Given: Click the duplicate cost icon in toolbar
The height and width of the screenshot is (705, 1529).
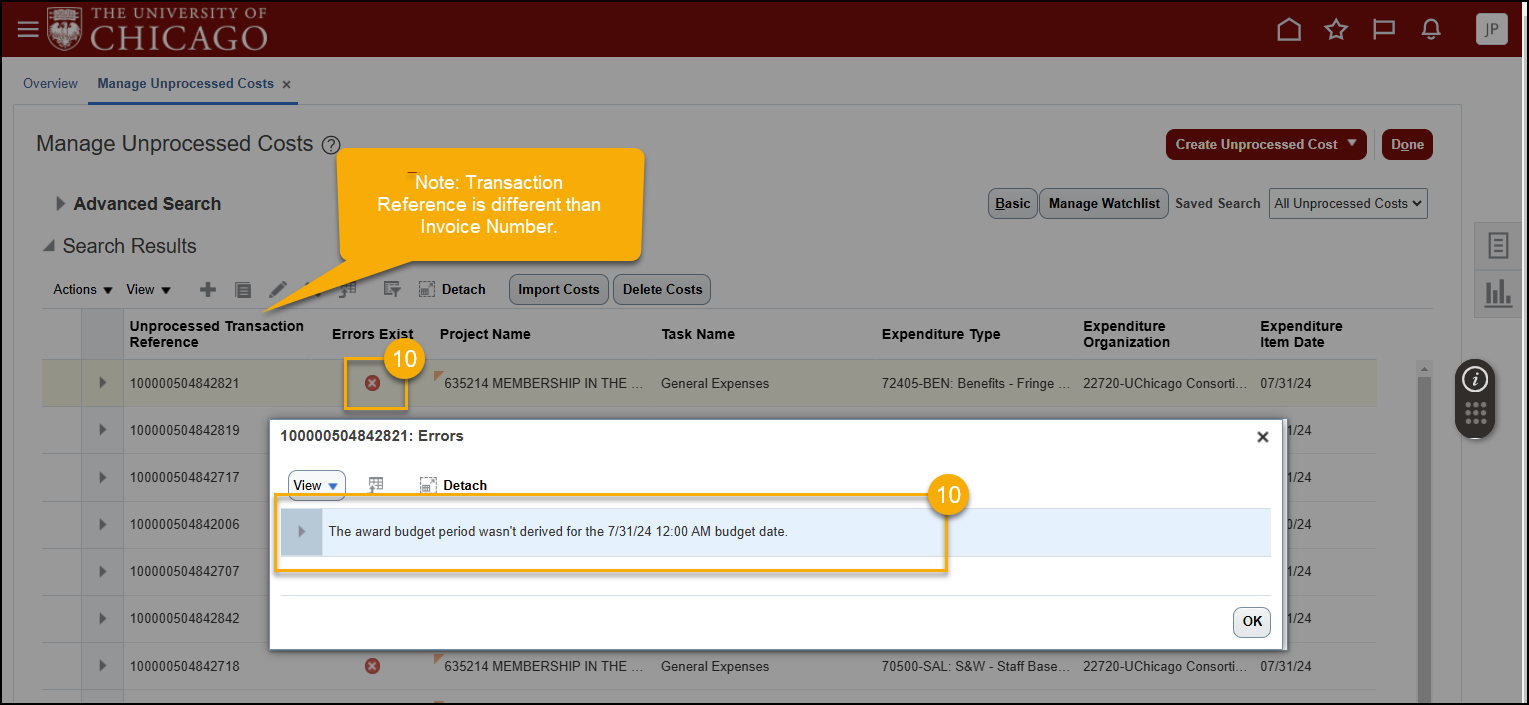Looking at the screenshot, I should 243,289.
